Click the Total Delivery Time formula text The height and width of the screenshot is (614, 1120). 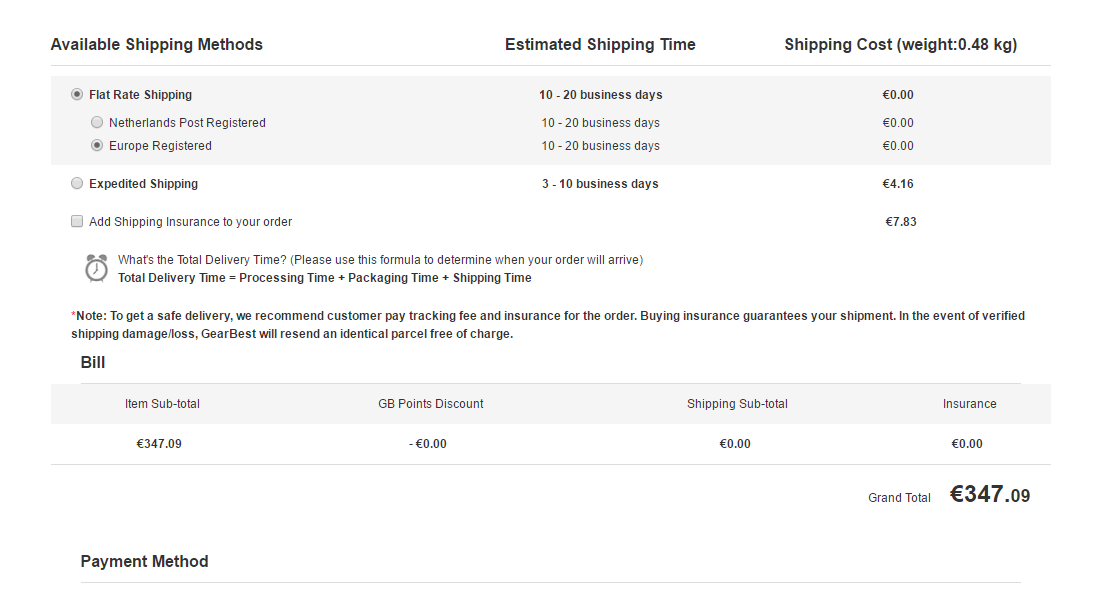click(x=325, y=278)
